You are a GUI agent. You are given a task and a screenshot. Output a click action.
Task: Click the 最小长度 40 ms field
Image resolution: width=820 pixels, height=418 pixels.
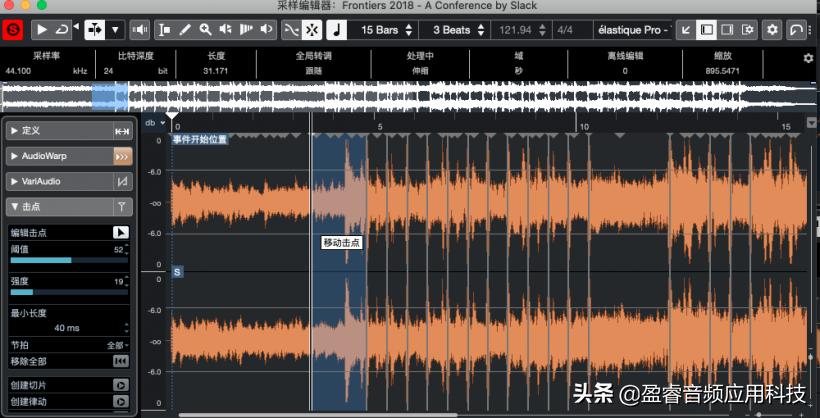[67, 328]
